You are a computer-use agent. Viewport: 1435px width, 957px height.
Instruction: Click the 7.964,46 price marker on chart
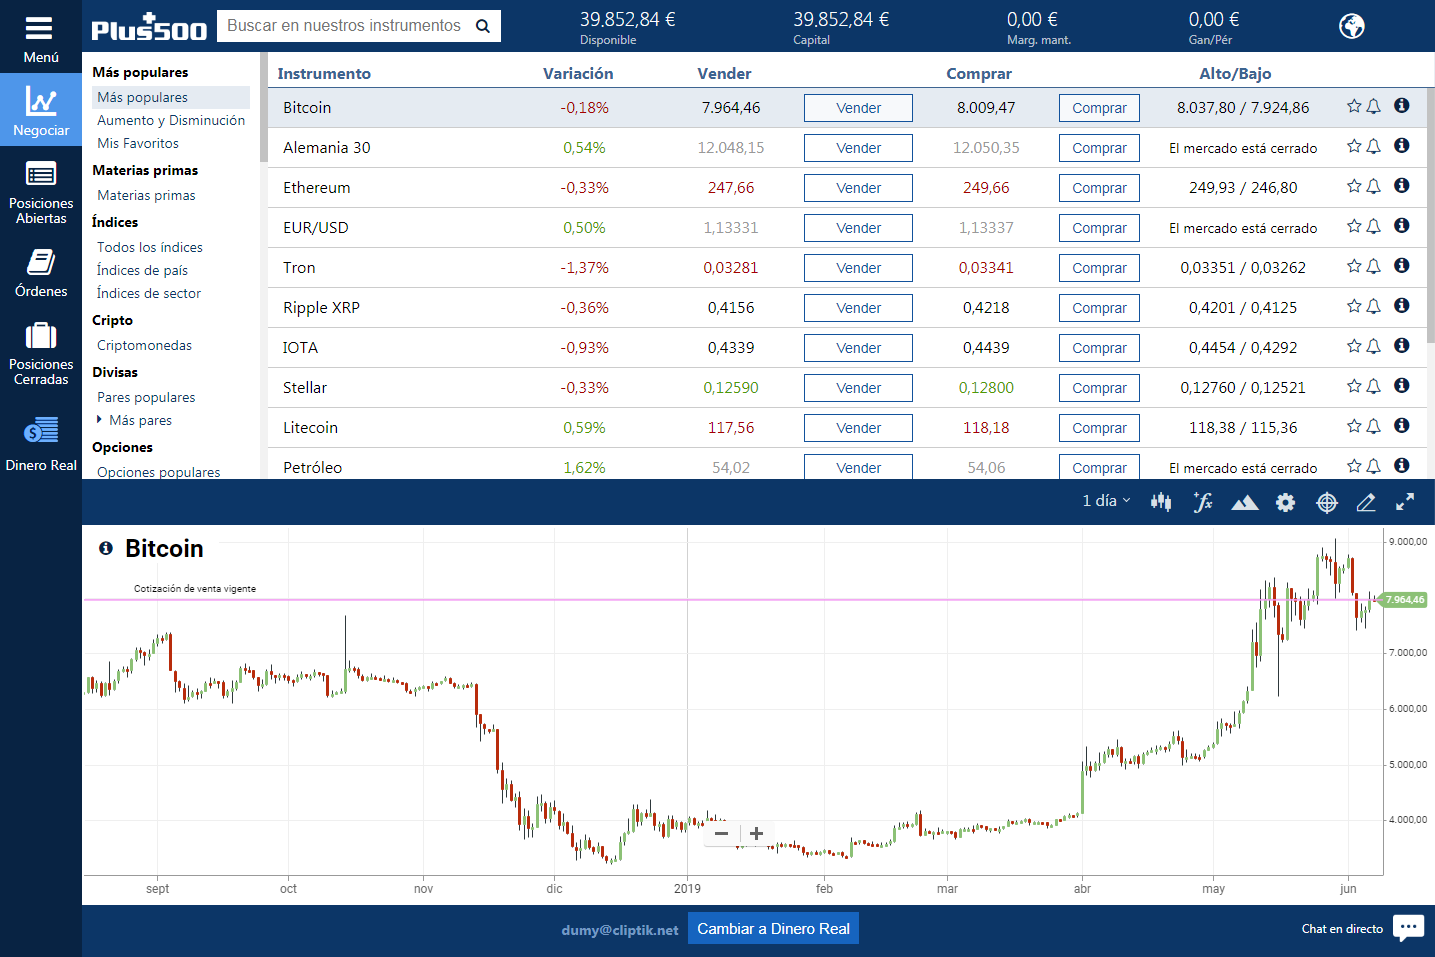[1404, 600]
